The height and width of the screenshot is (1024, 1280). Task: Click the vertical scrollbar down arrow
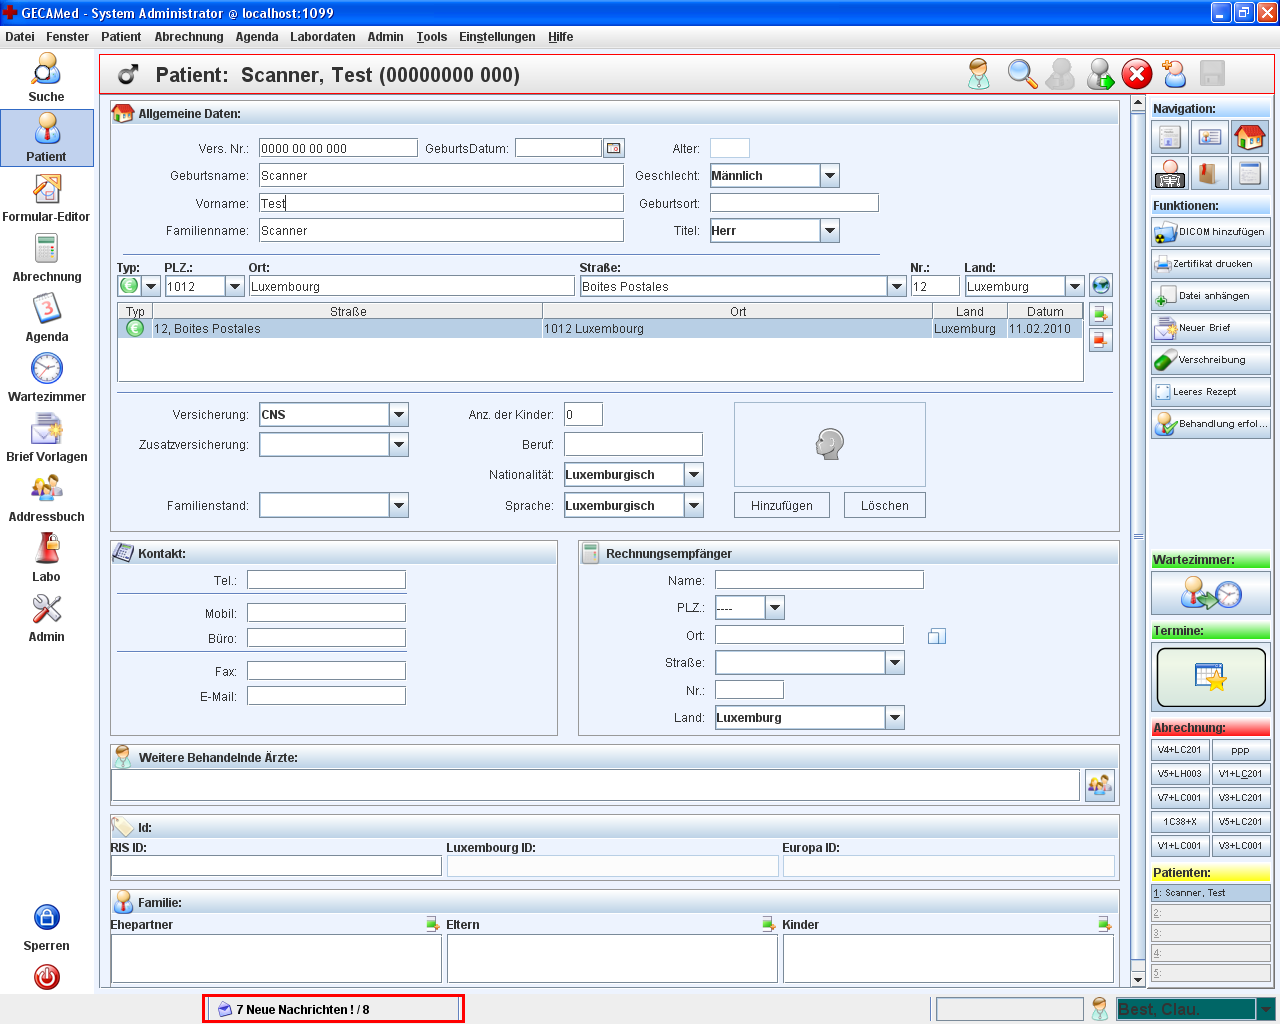pos(1138,979)
